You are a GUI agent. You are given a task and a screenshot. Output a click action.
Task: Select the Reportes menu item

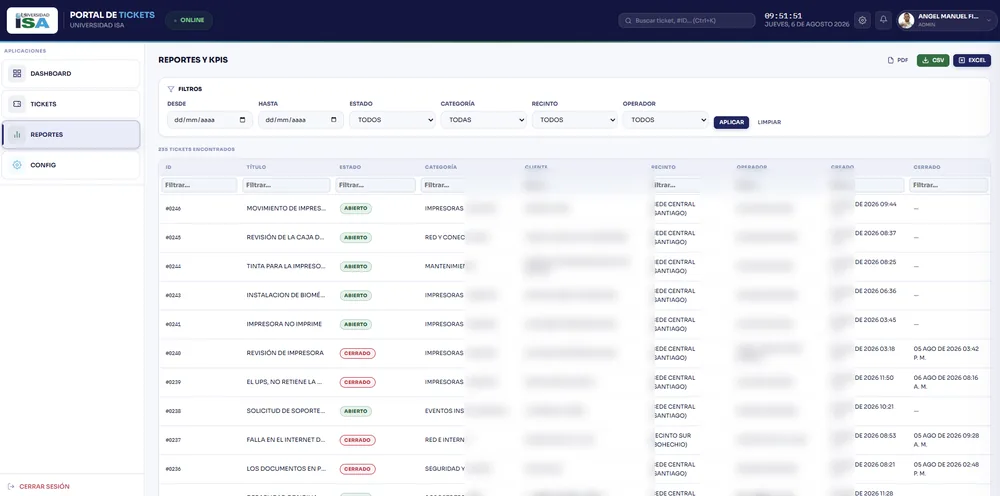[71, 135]
